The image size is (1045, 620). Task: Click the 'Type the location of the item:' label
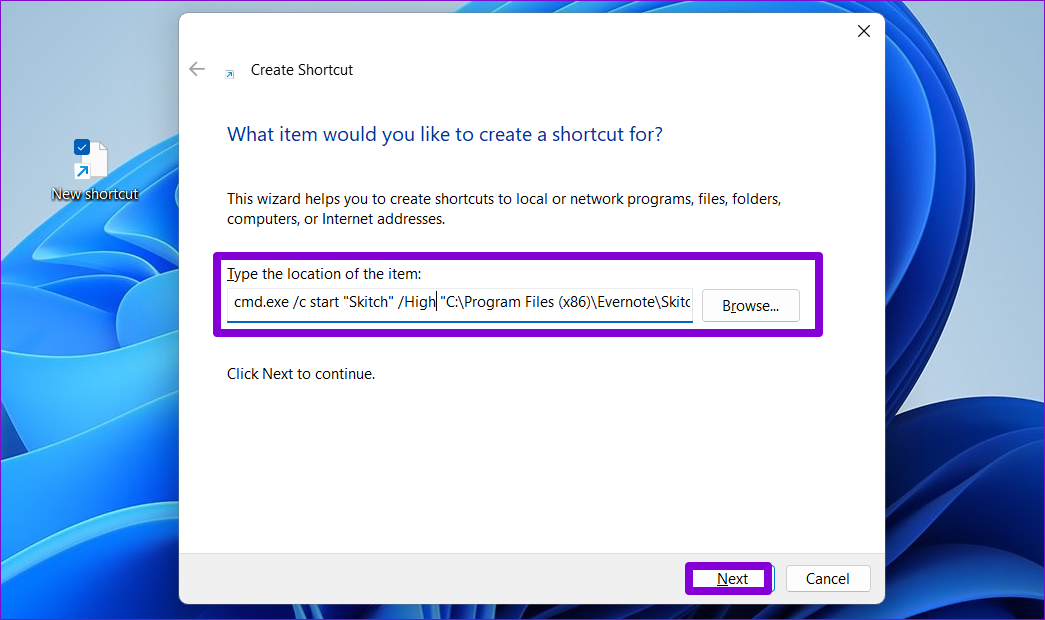[x=324, y=274]
